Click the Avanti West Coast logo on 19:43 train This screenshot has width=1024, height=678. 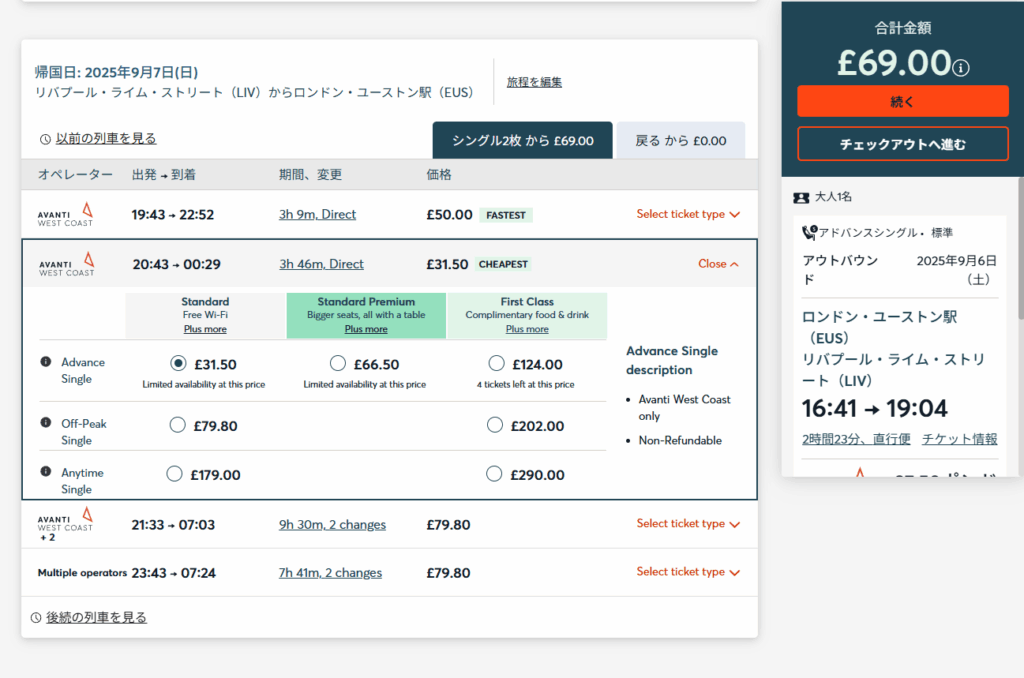coord(65,214)
